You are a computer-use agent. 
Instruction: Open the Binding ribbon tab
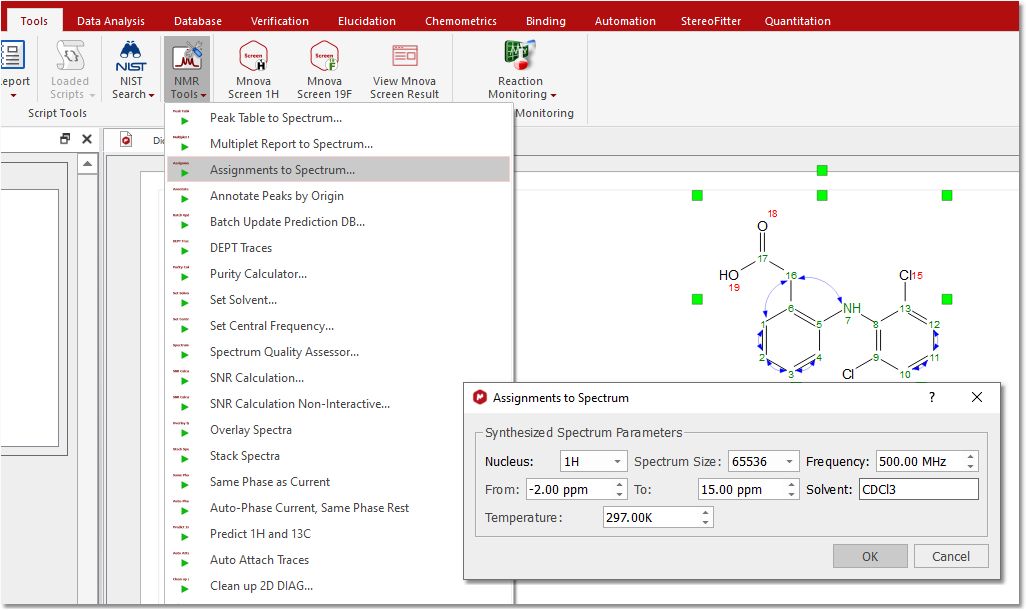coord(546,21)
